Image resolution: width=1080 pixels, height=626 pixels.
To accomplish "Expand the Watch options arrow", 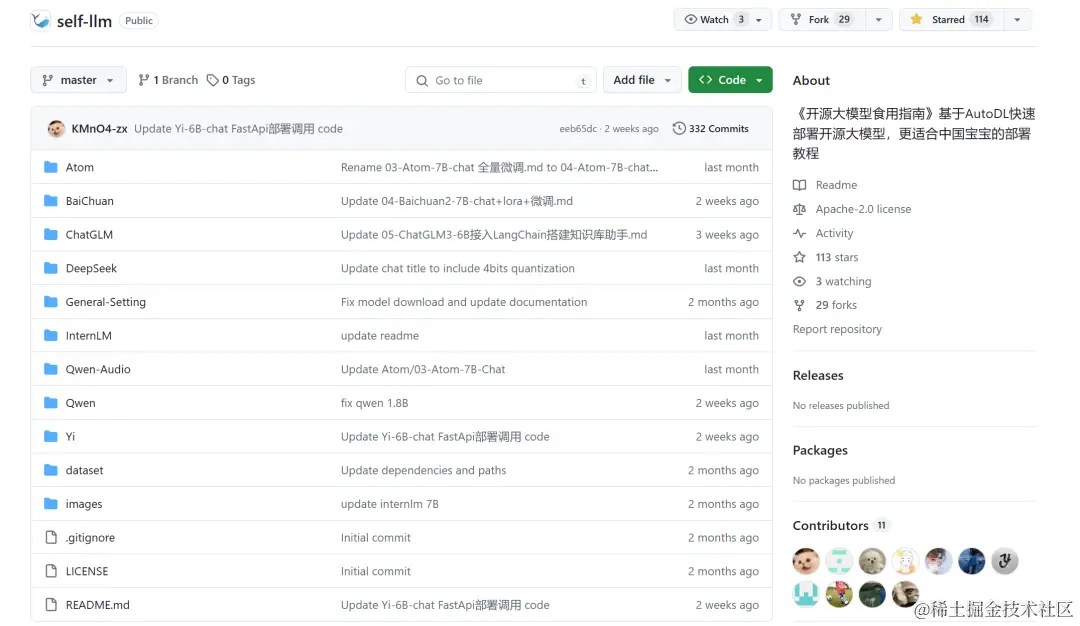I will 759,20.
